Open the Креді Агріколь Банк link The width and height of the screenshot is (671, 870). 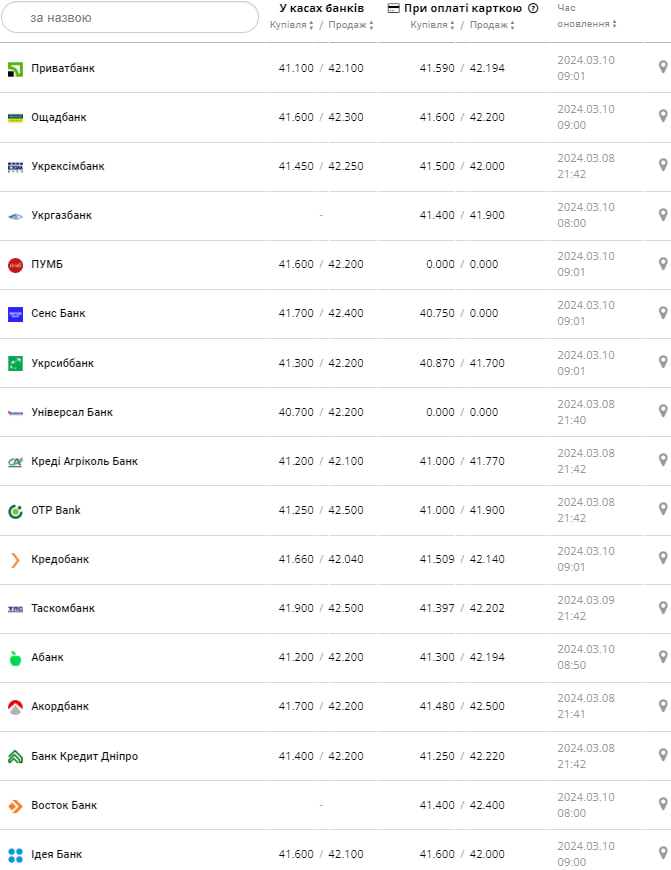(x=84, y=461)
